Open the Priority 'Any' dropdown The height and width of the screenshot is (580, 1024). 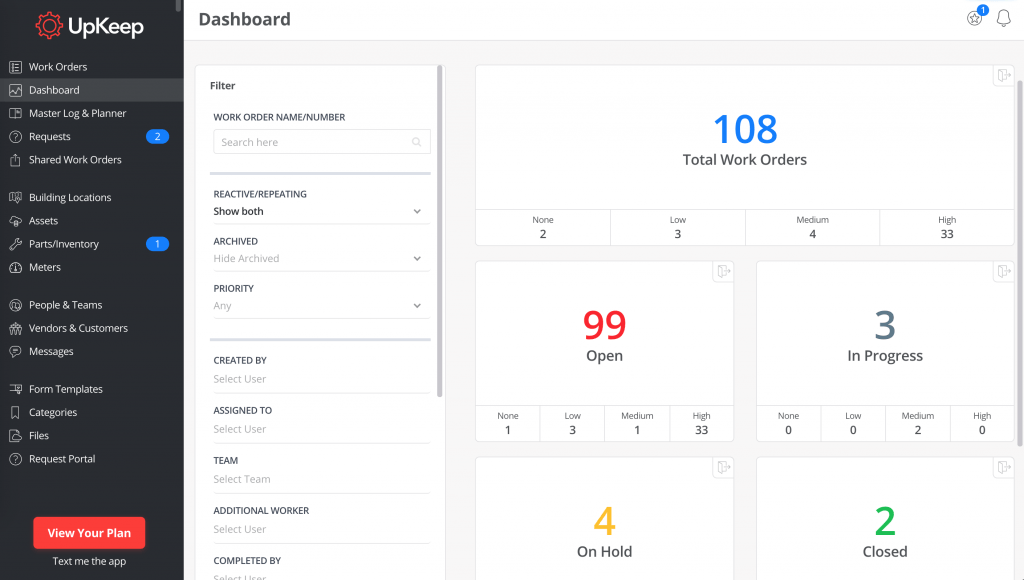321,306
